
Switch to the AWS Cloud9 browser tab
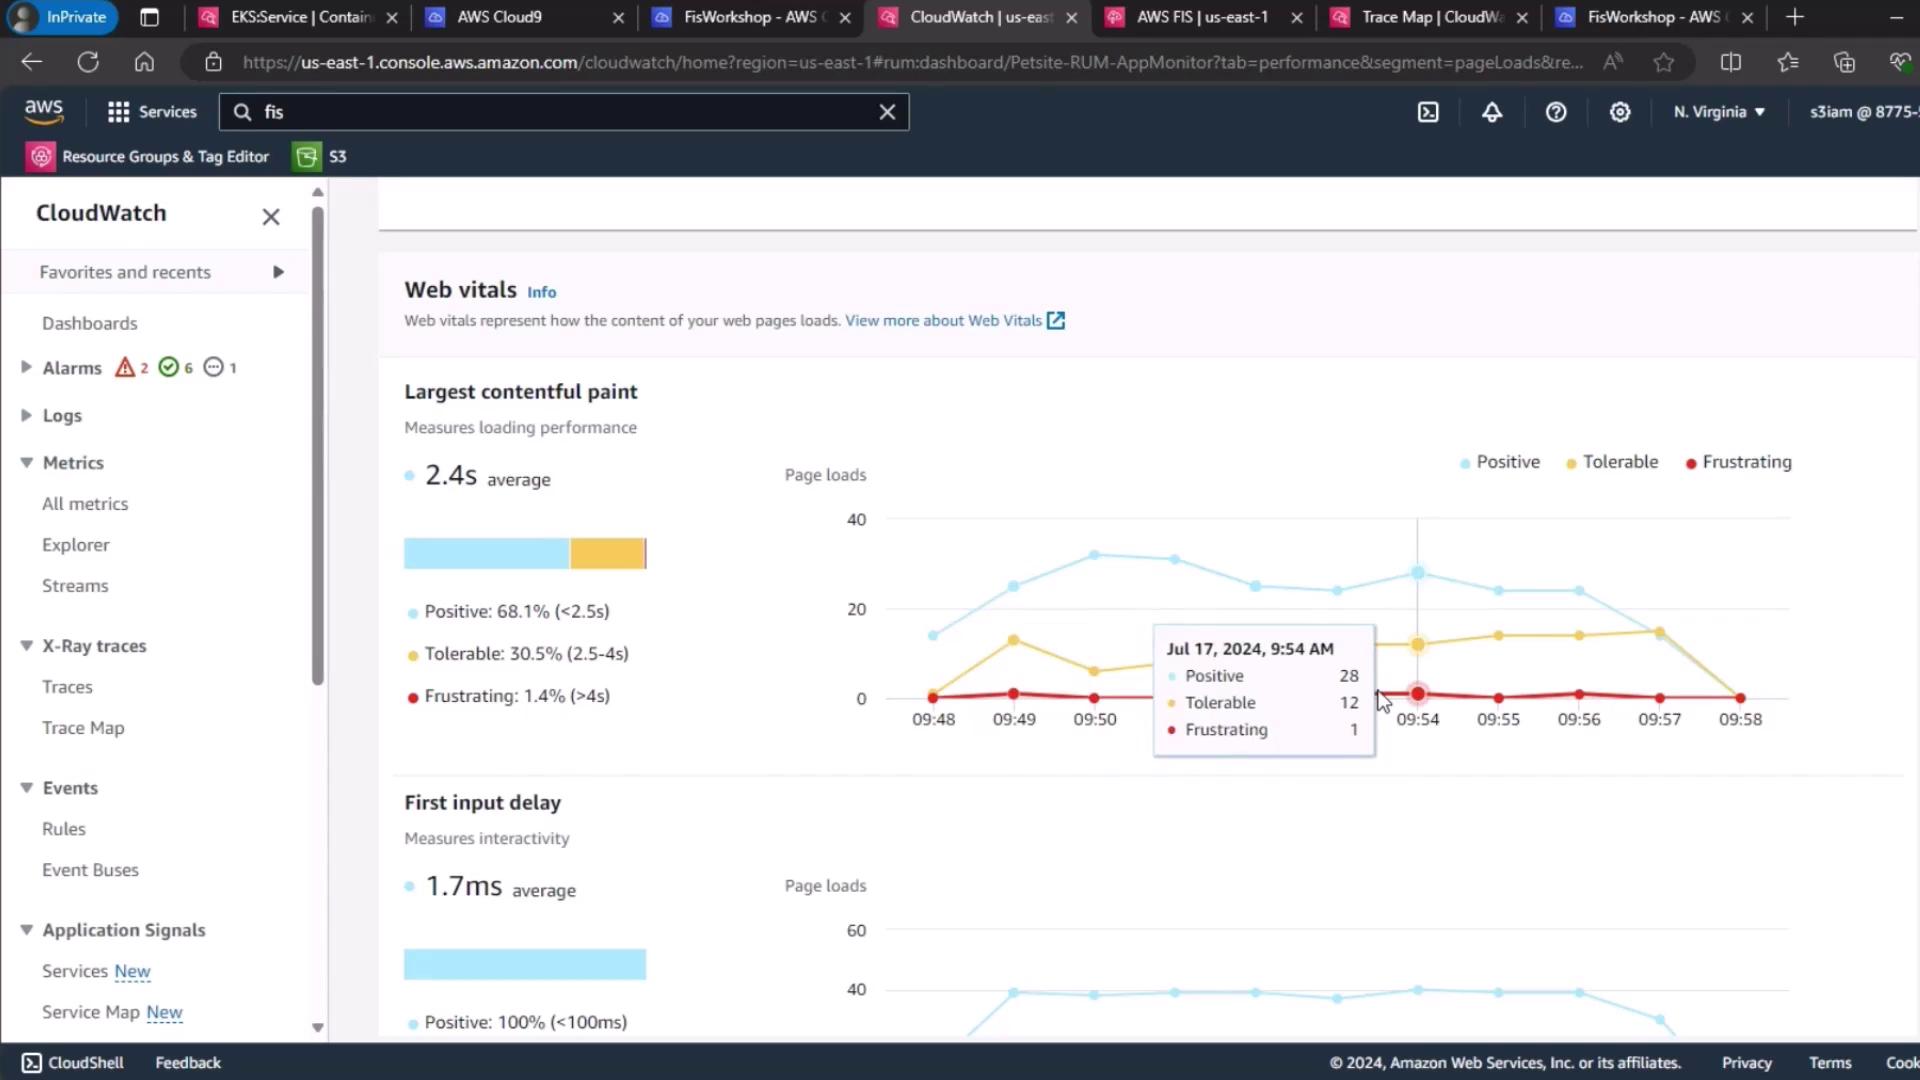pos(499,17)
